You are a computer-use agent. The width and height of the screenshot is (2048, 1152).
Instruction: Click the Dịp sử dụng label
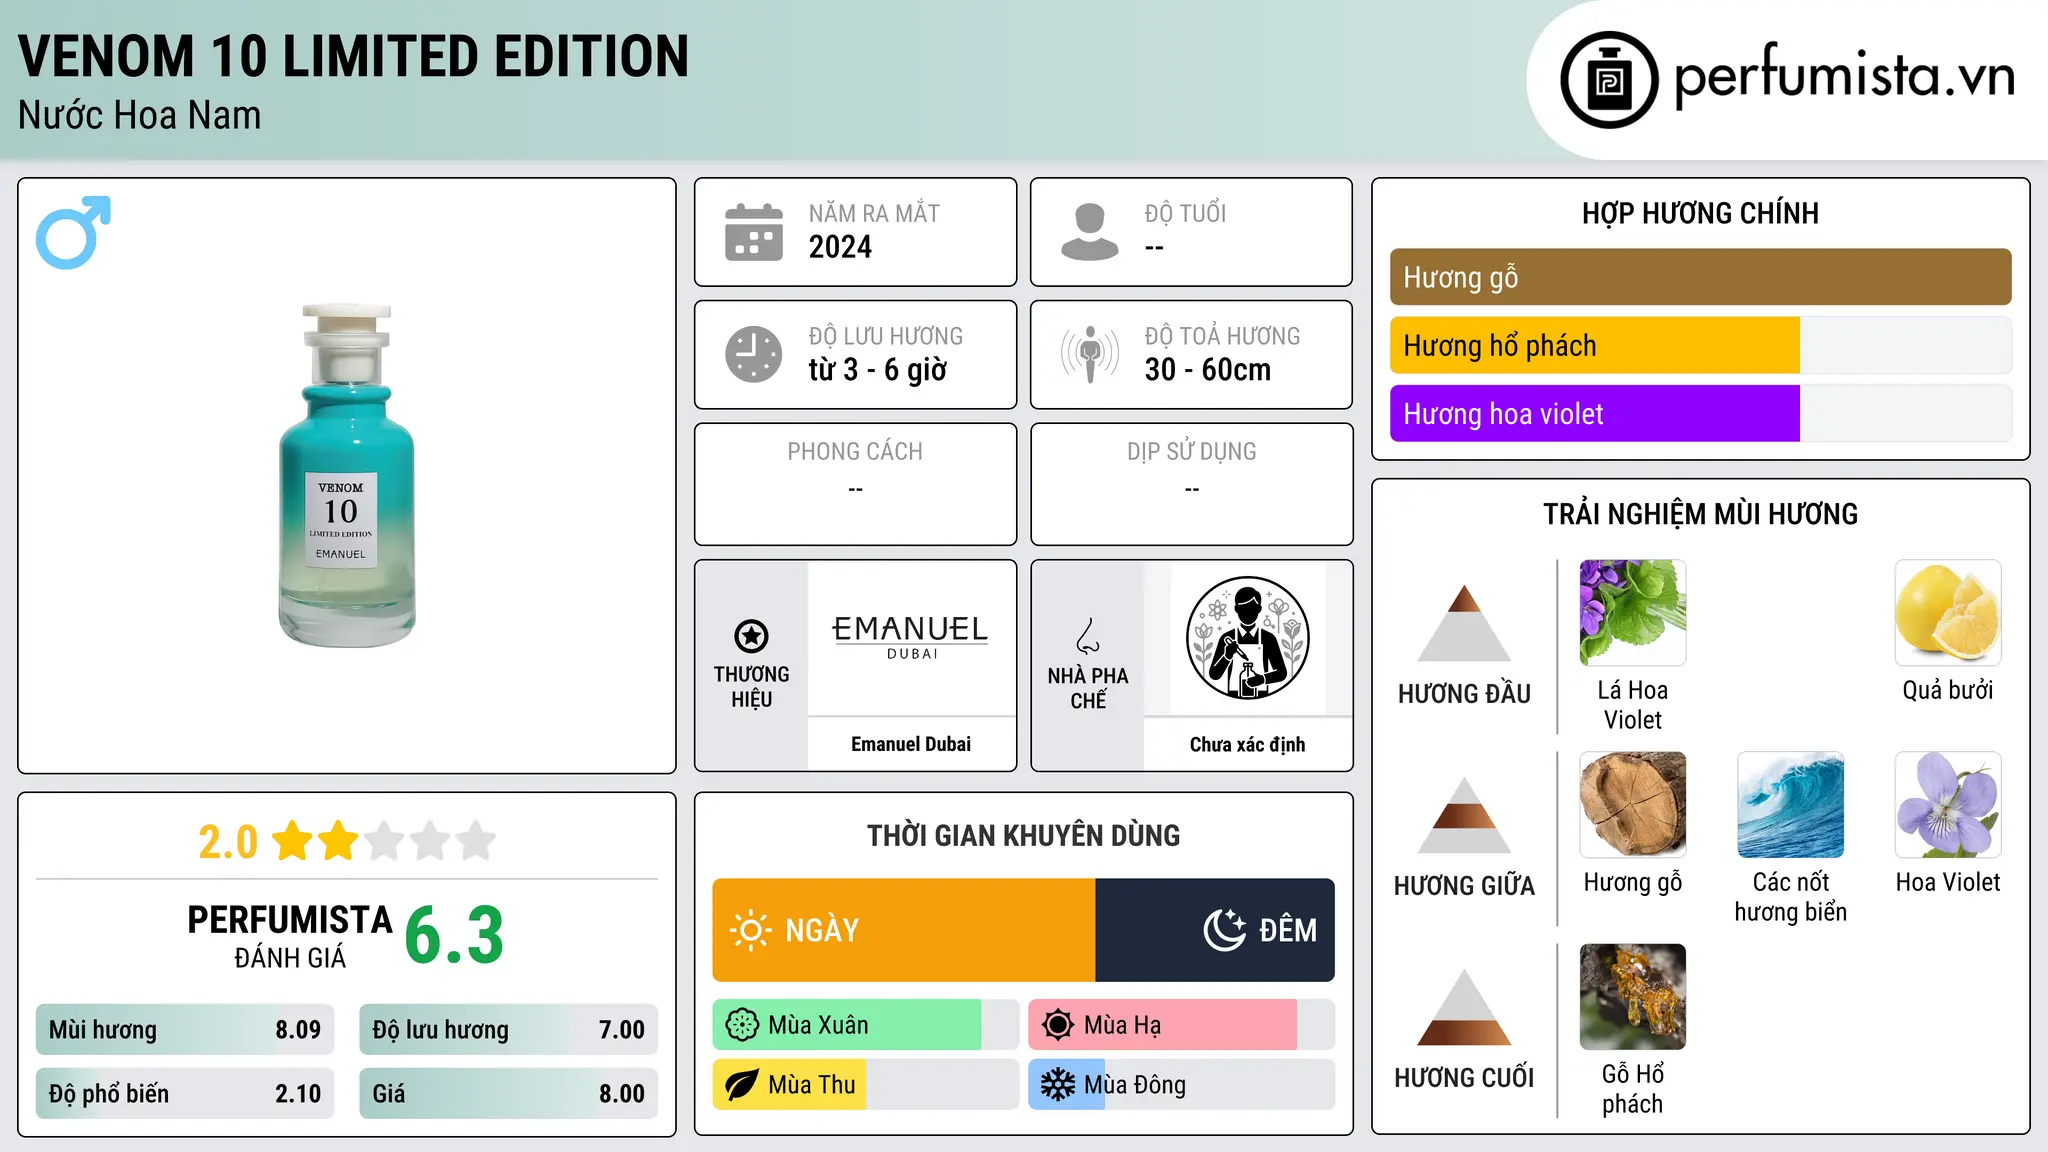coord(1191,452)
